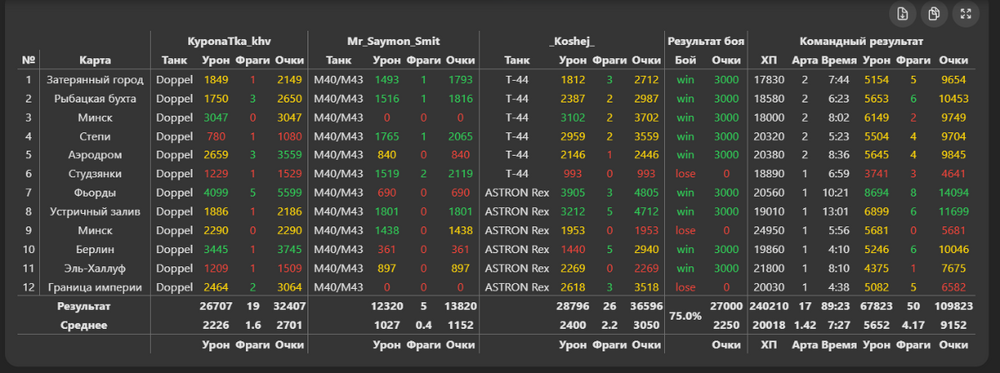
Task: Click the lose result in Граница империи row
Action: [686, 288]
